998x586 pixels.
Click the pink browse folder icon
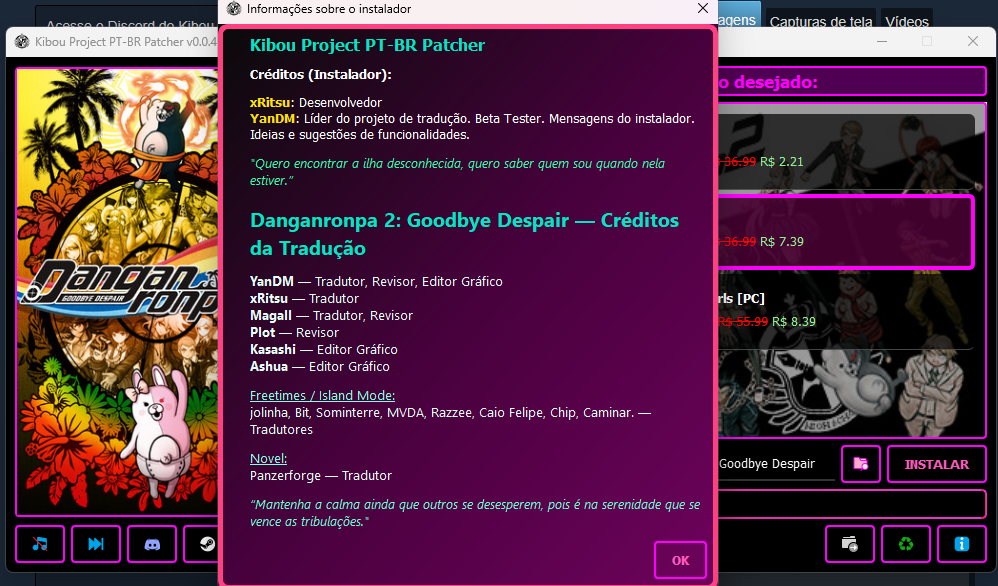pyautogui.click(x=861, y=464)
